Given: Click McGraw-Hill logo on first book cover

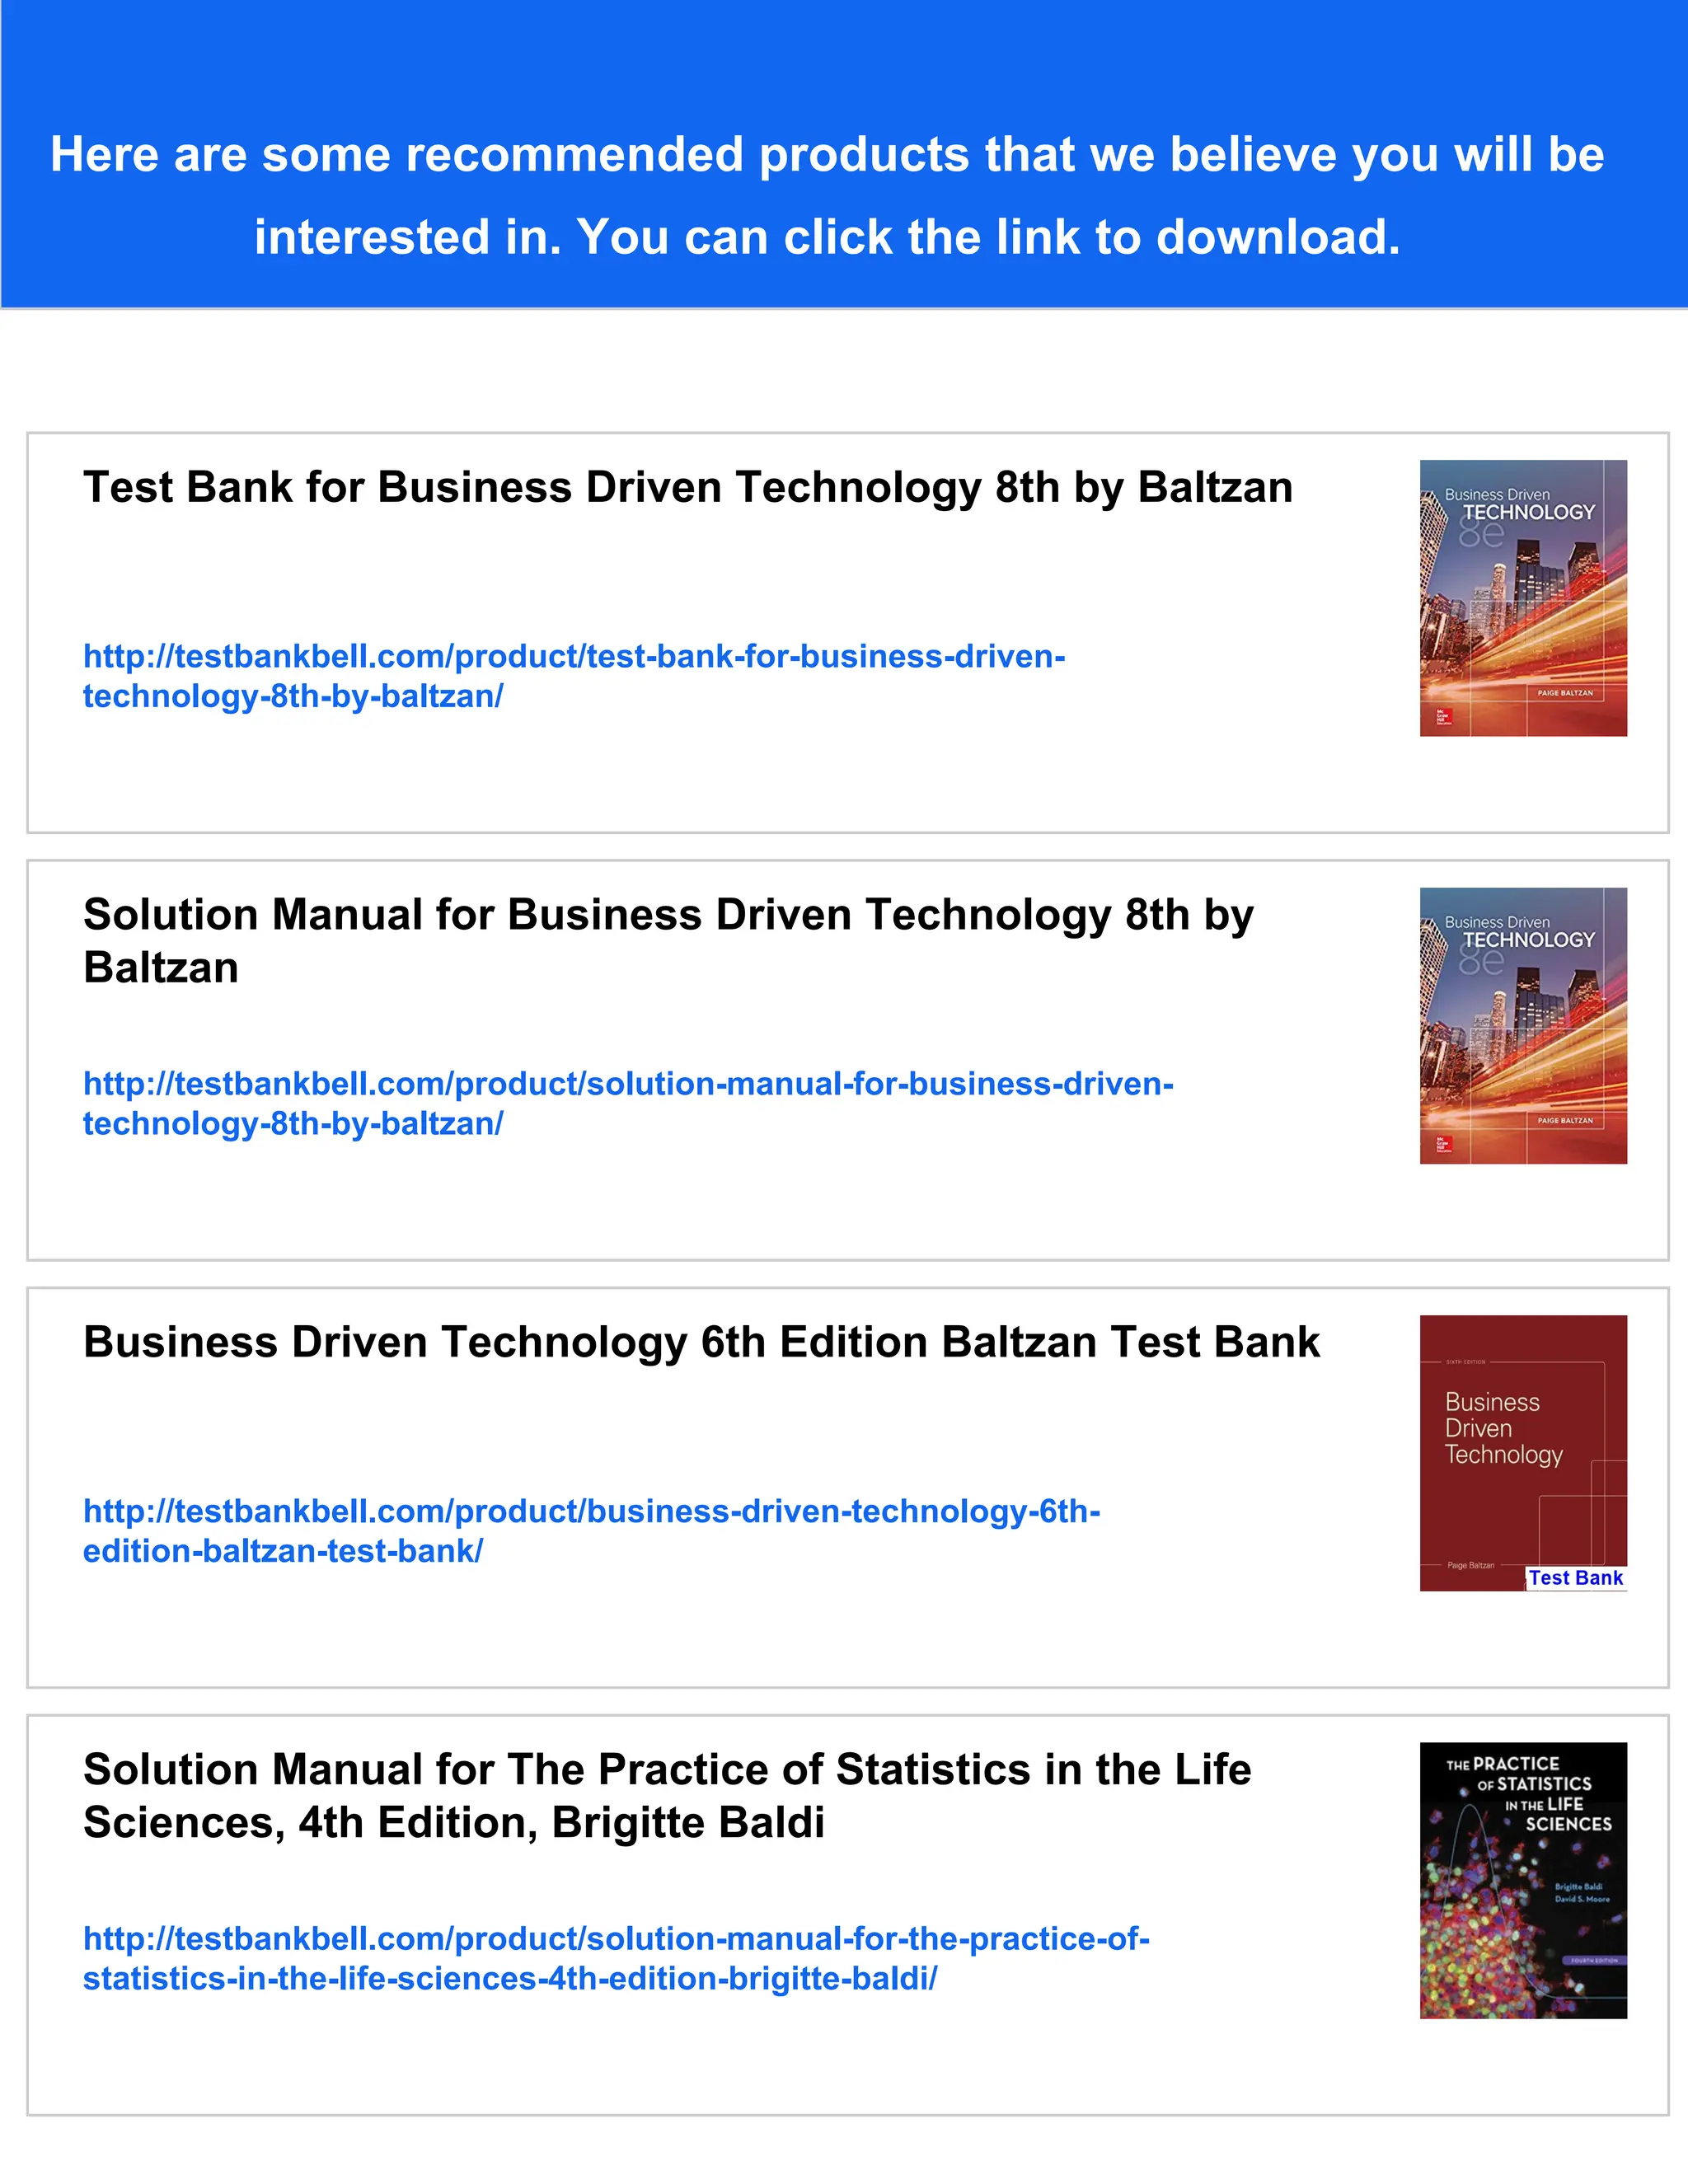Looking at the screenshot, I should (1443, 716).
